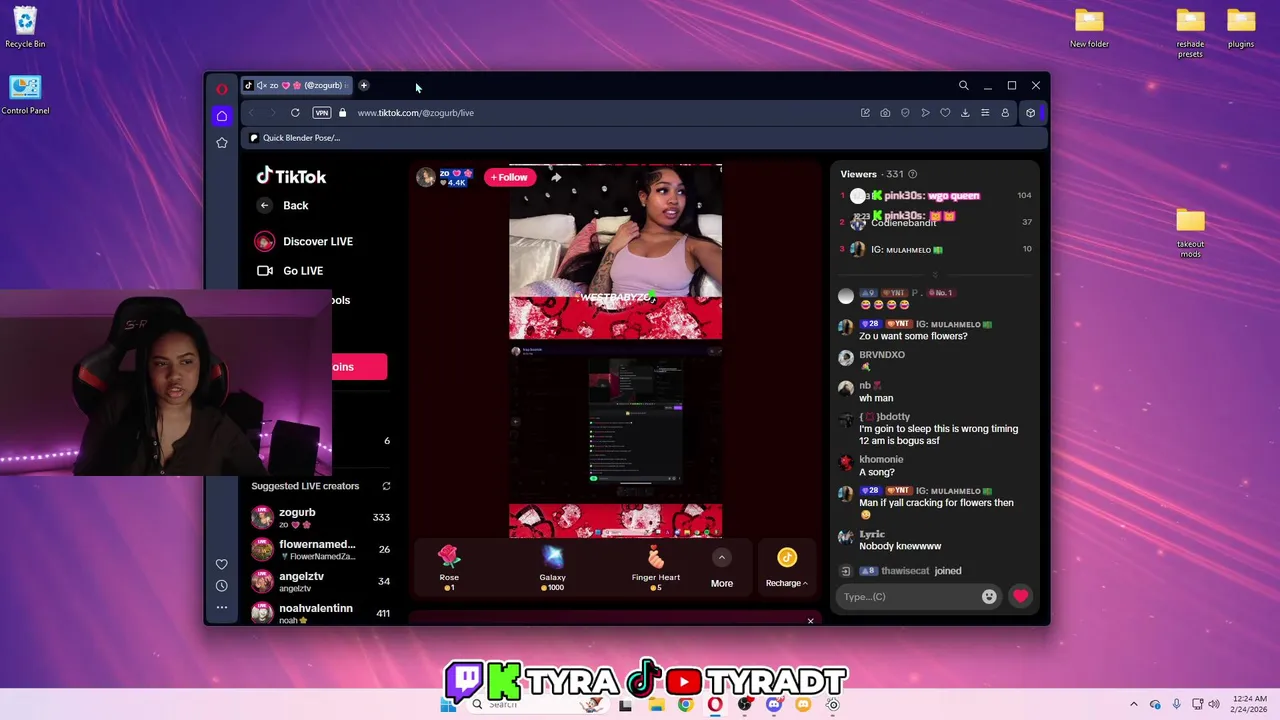Expand More gifts chevron

click(722, 558)
